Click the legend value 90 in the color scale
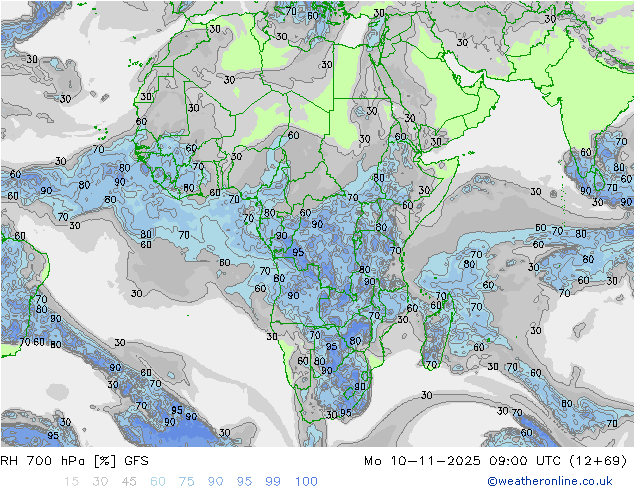The image size is (634, 490). (216, 482)
